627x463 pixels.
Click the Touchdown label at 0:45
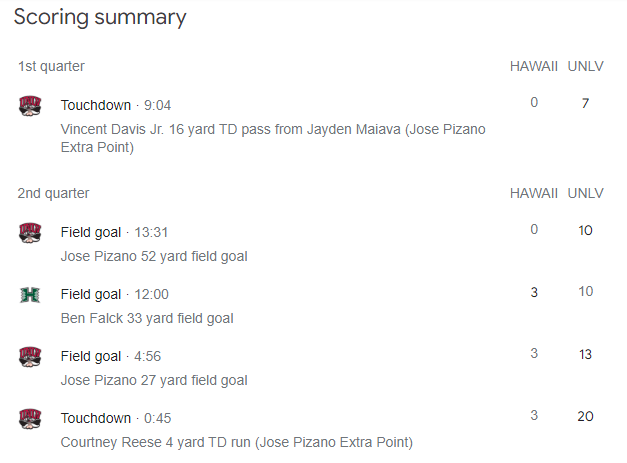click(96, 418)
